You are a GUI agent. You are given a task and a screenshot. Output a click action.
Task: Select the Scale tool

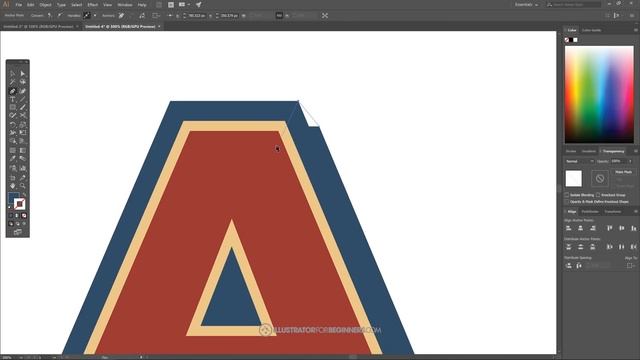[x=23, y=124]
